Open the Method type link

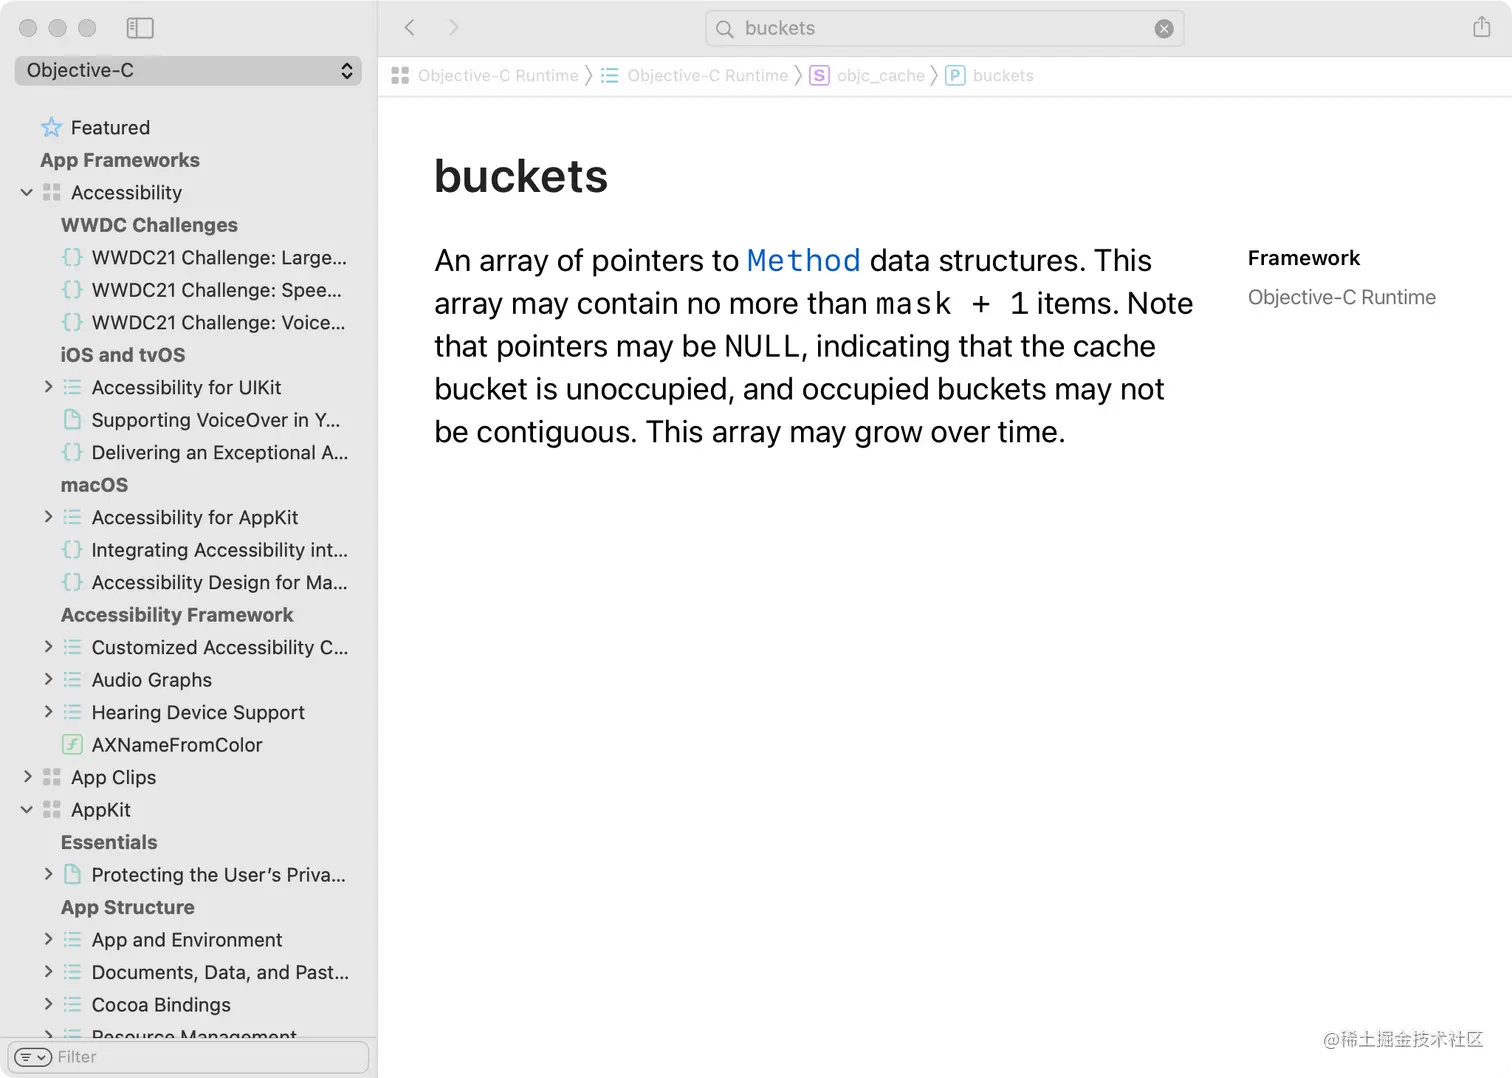(803, 261)
